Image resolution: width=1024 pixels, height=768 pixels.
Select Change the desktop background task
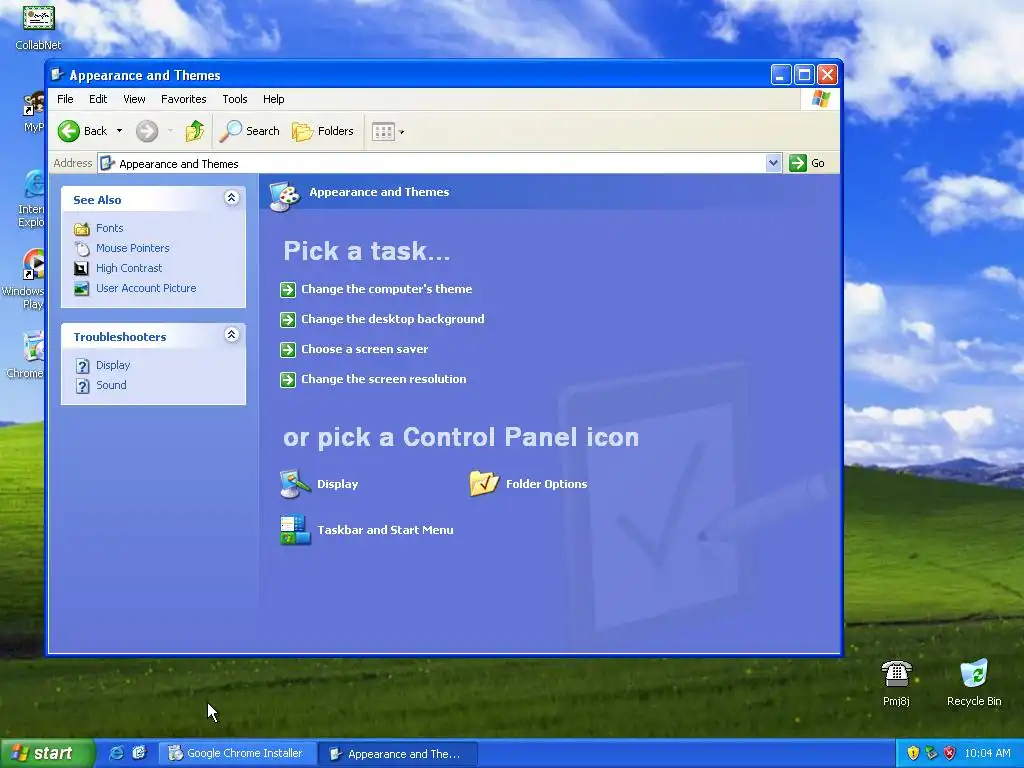[x=392, y=319]
